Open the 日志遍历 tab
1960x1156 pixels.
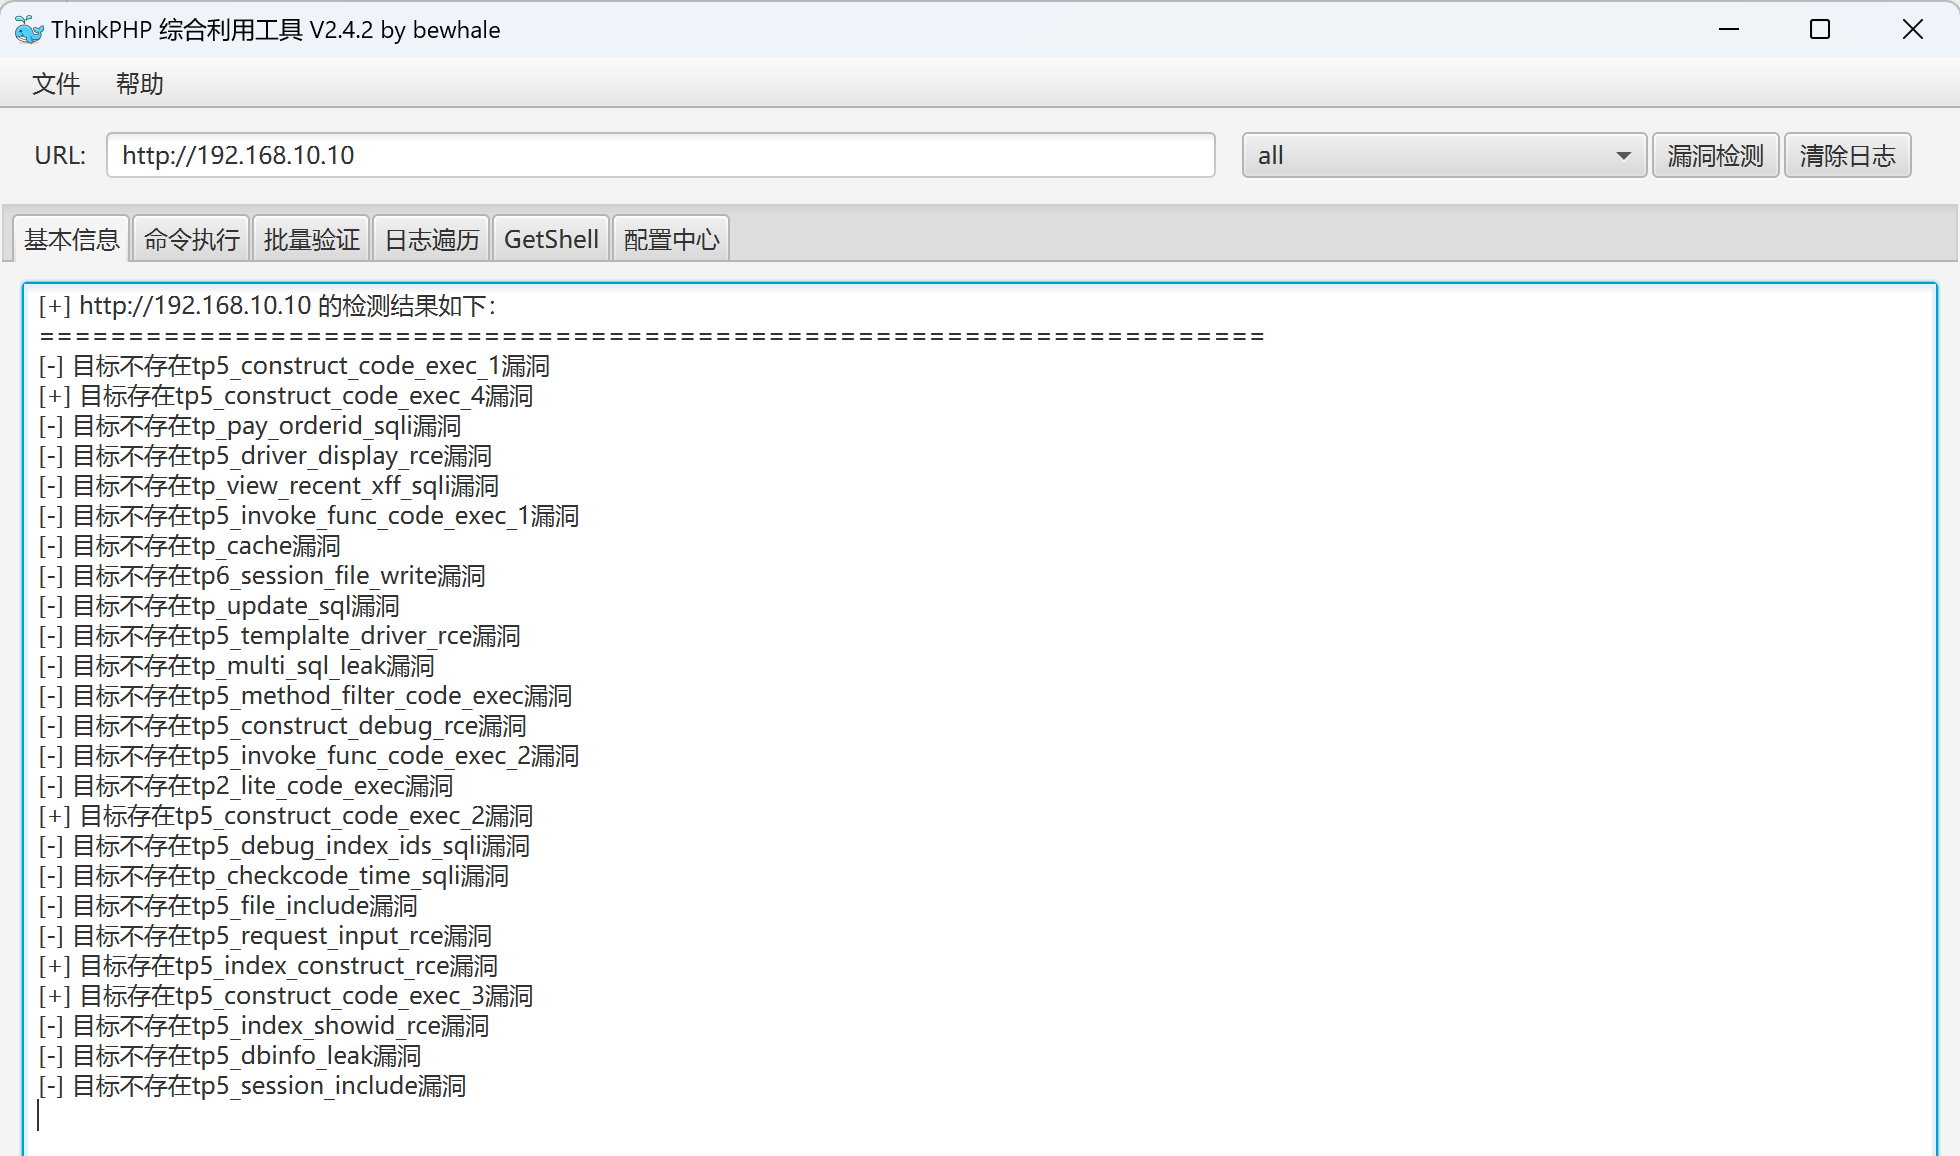(431, 240)
